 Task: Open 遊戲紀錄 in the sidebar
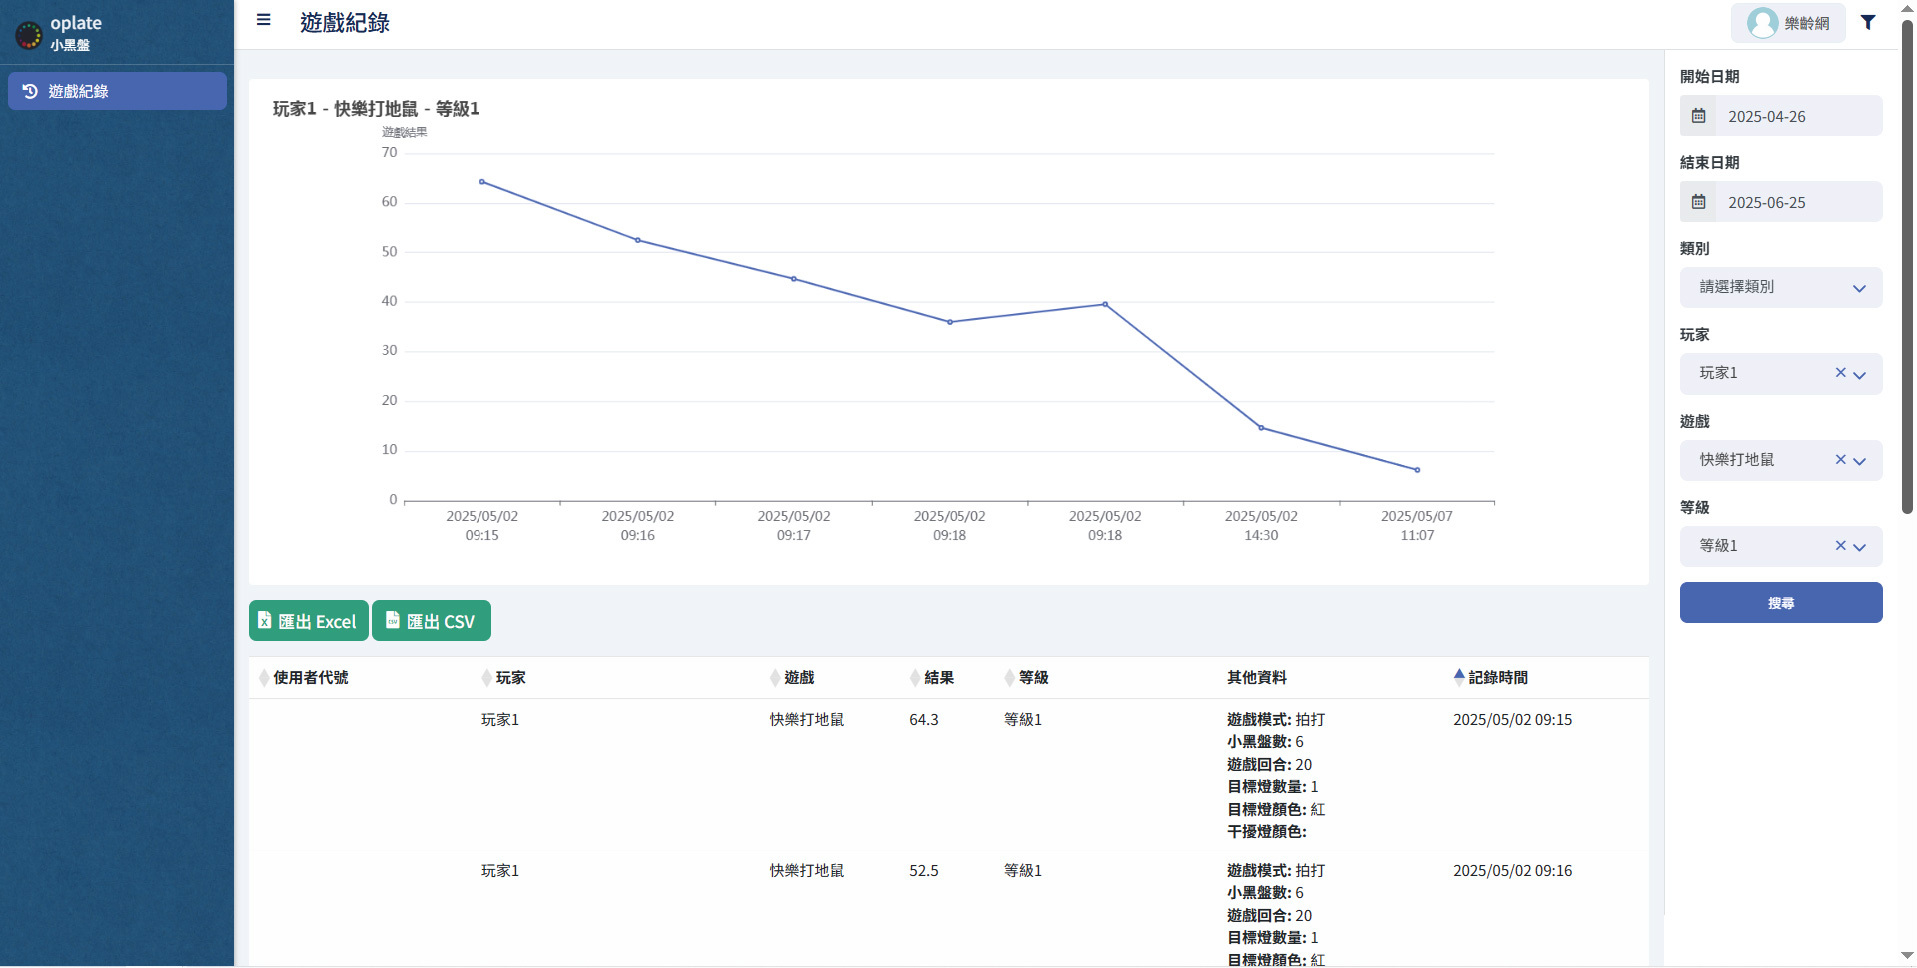[117, 91]
